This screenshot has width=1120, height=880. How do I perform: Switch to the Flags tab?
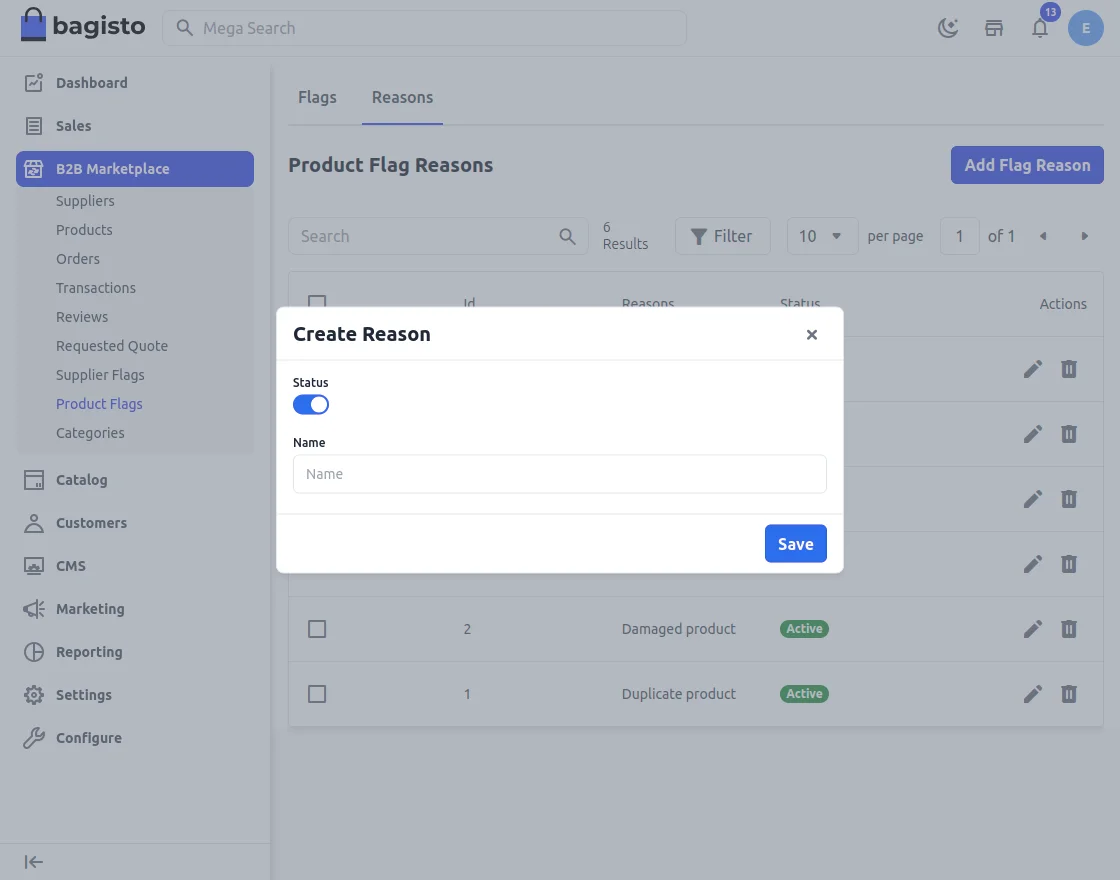(317, 97)
